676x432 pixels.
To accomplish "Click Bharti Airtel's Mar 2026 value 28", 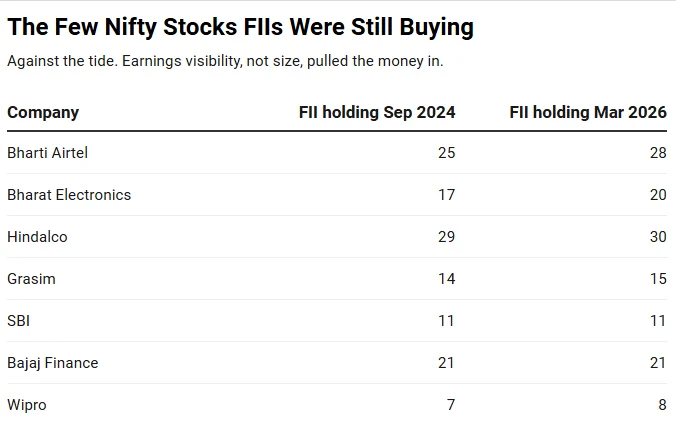I will [x=658, y=153].
